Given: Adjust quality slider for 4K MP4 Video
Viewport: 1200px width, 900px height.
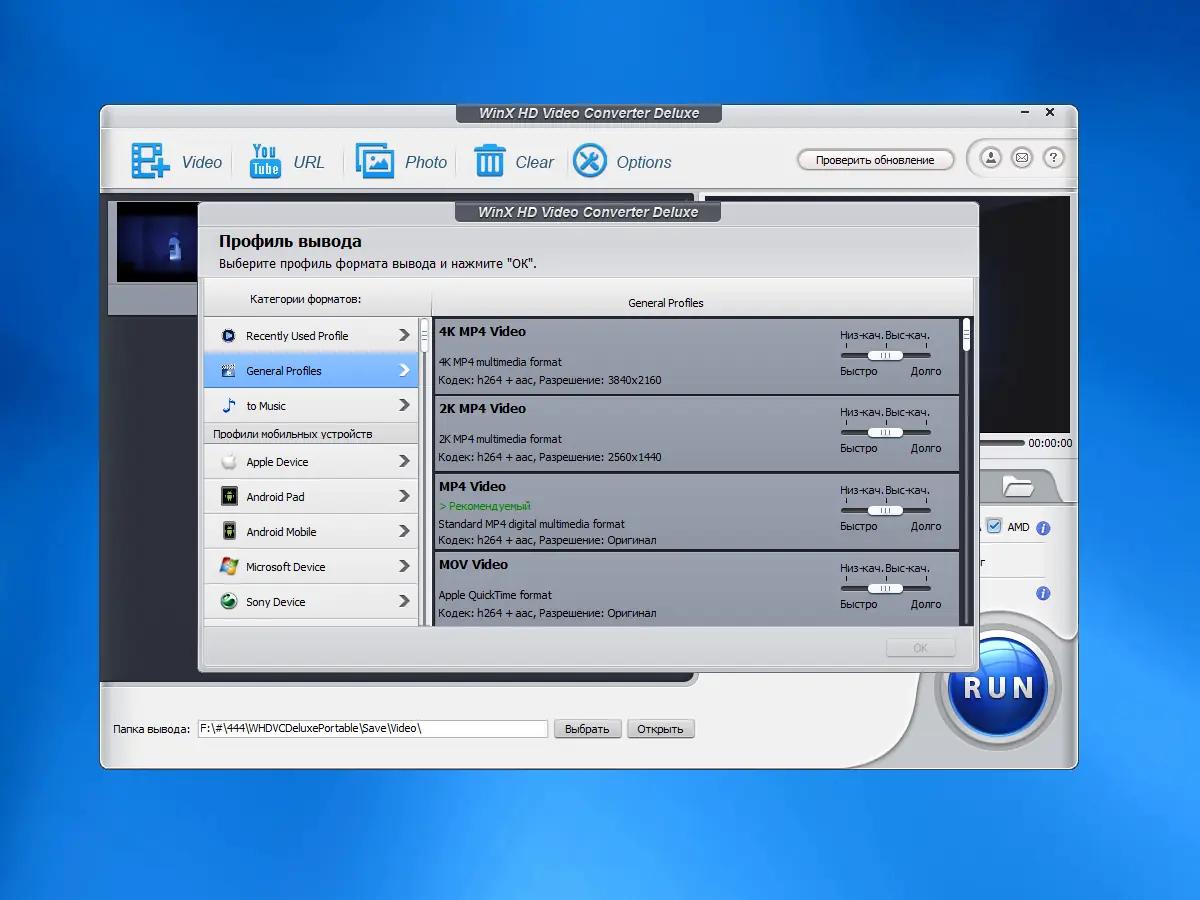Looking at the screenshot, I should (885, 355).
